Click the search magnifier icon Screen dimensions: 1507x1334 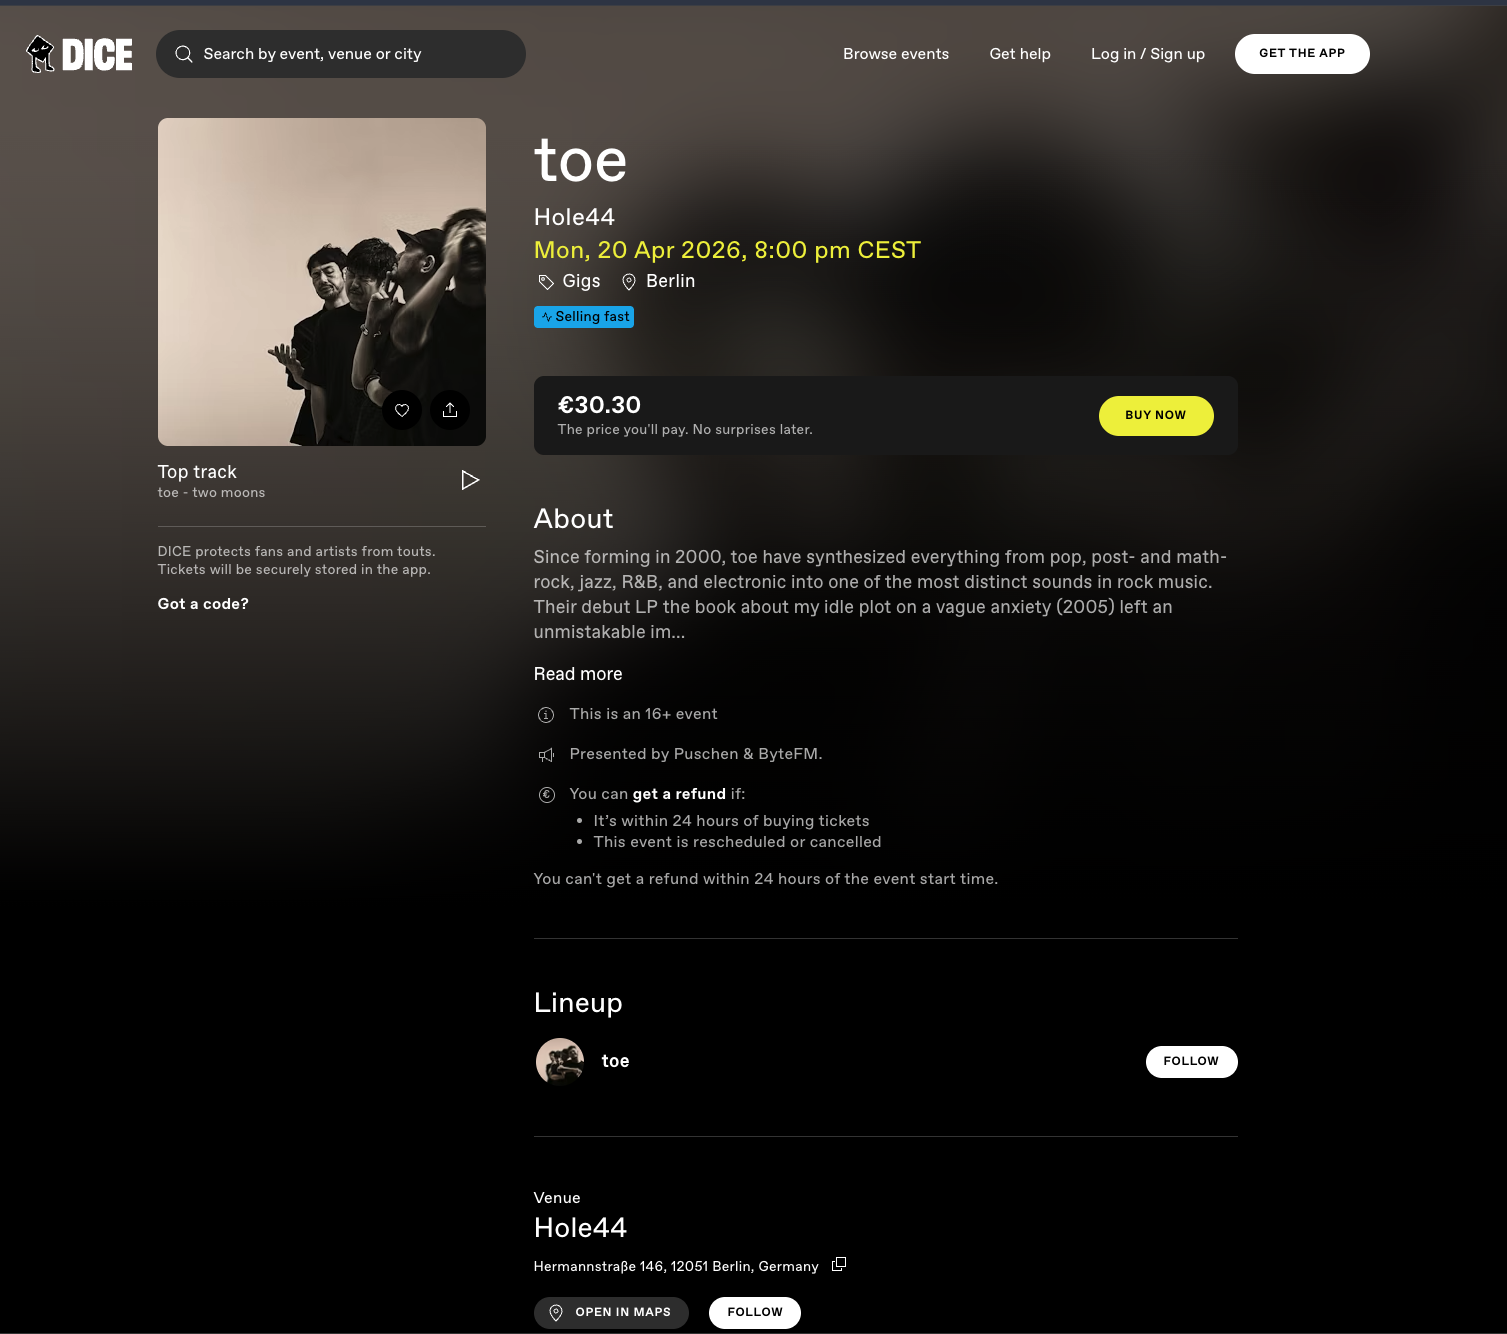point(184,54)
